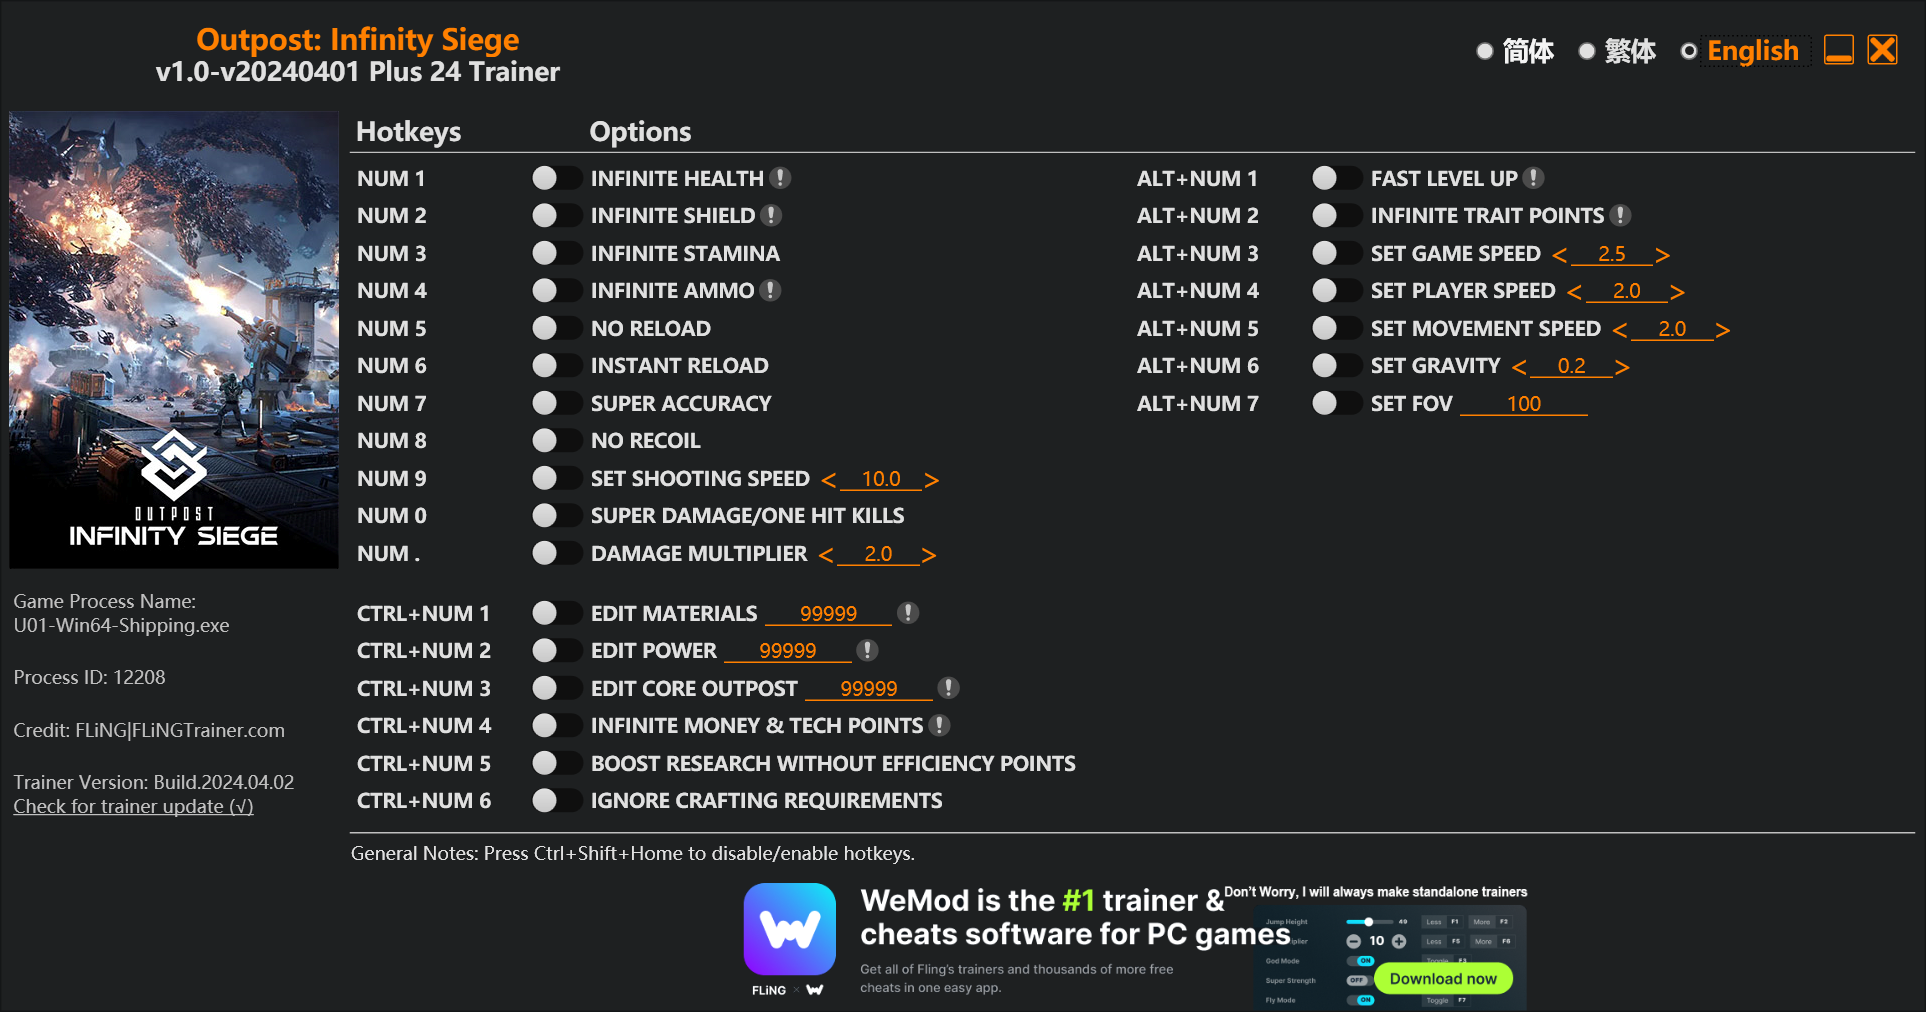Click the Outpost Infinity Siege cover art
Image resolution: width=1926 pixels, height=1012 pixels.
(x=174, y=340)
